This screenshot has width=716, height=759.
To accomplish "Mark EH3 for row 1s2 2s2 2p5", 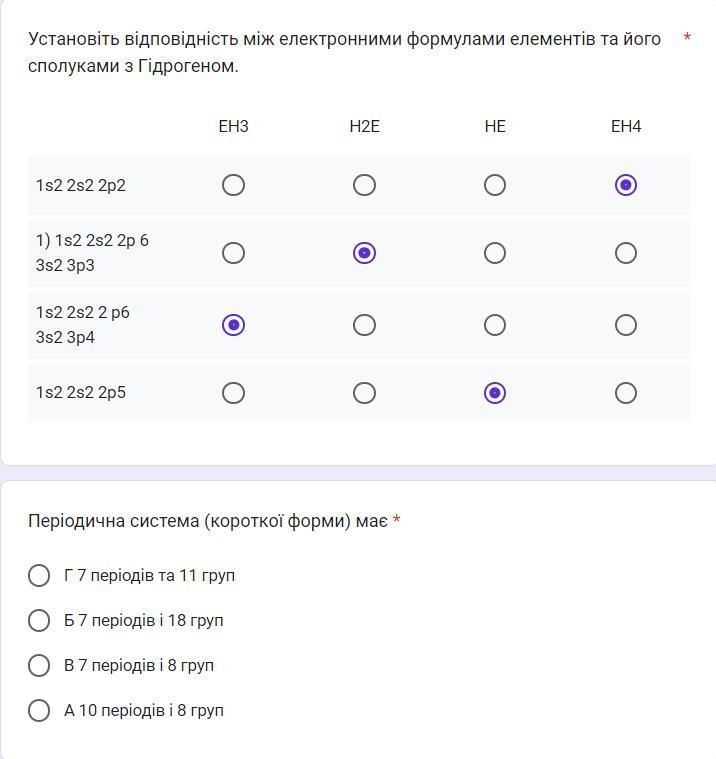I will pos(233,393).
